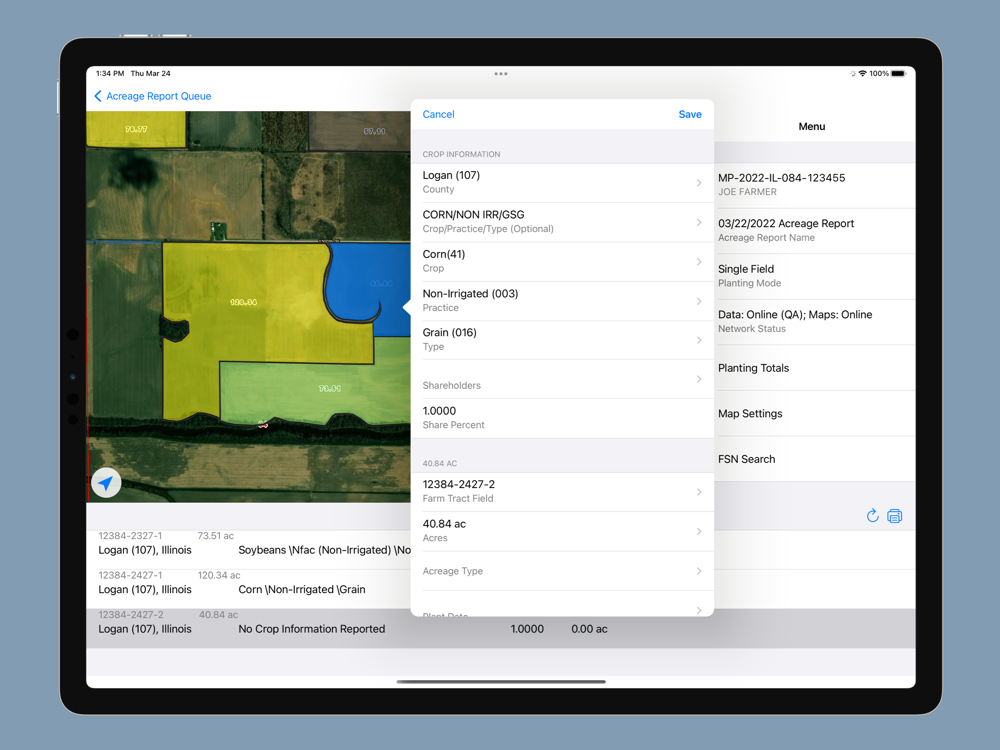Open the Shareholders row
Viewport: 1000px width, 750px height.
562,379
